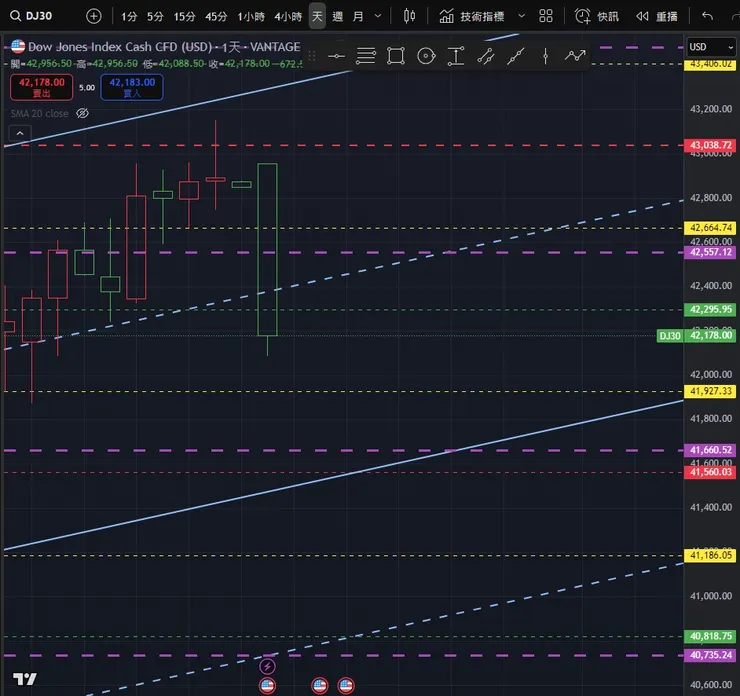Image resolution: width=740 pixels, height=696 pixels.
Task: Select the daily 天 timeframe
Action: (x=317, y=17)
